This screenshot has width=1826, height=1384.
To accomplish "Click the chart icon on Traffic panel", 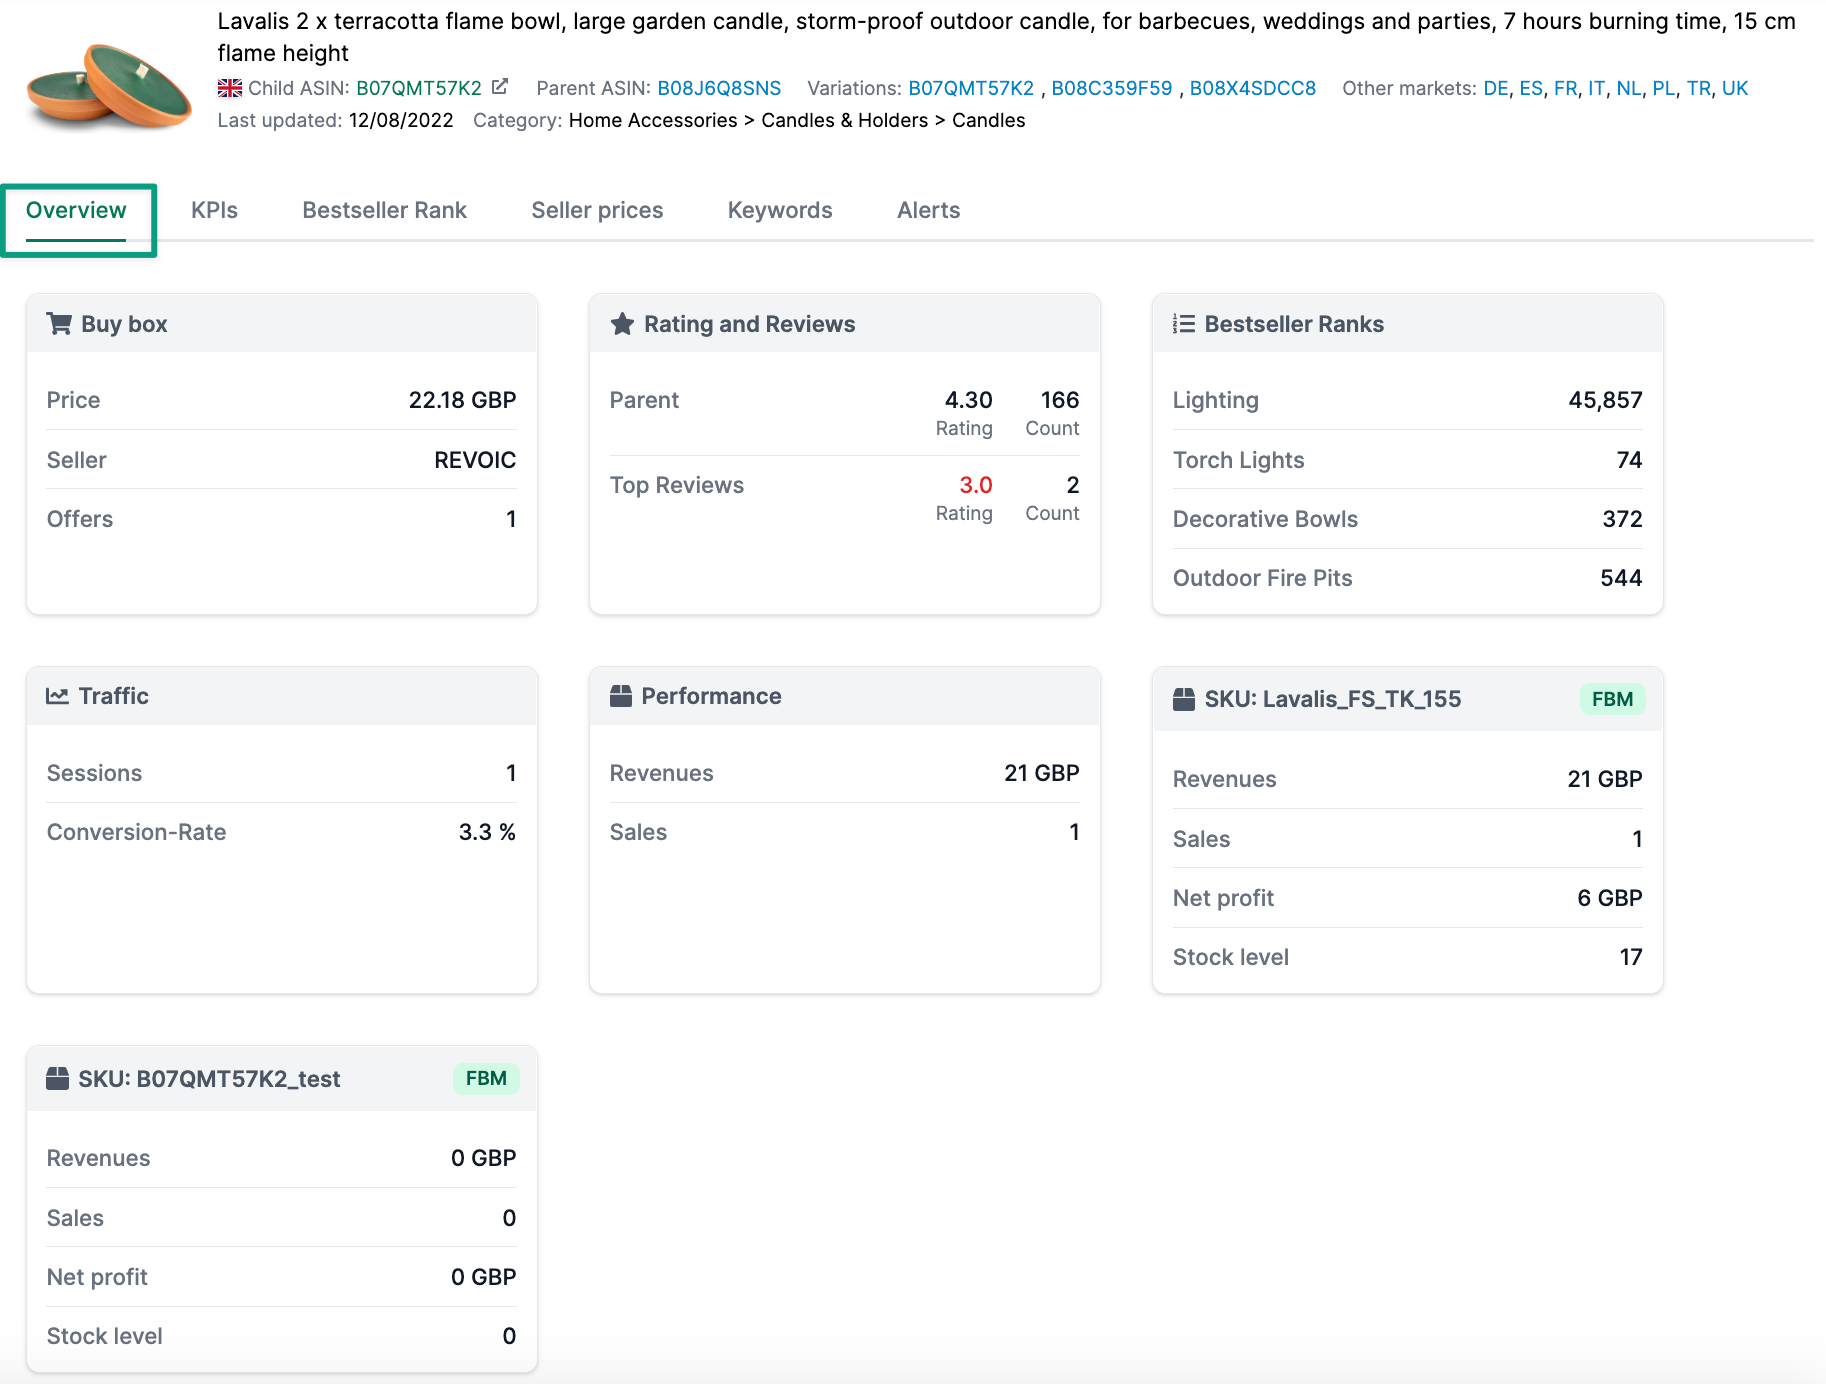I will coord(58,695).
